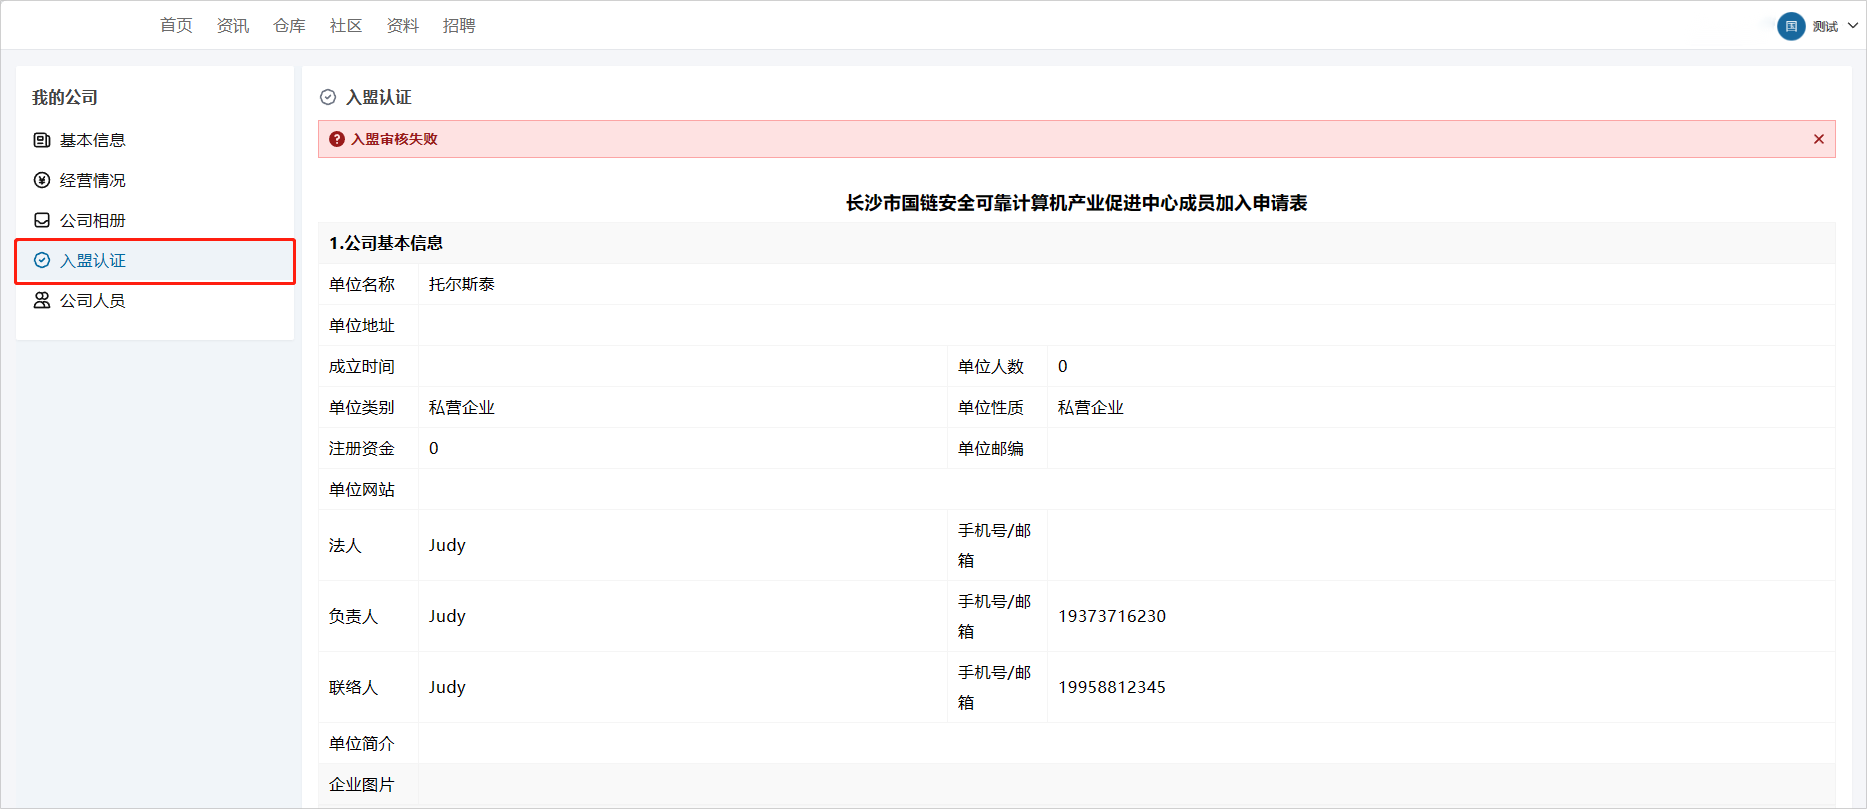Click the red alert icon beside 入盟审核失败
Image resolution: width=1867 pixels, height=809 pixels.
[x=337, y=139]
